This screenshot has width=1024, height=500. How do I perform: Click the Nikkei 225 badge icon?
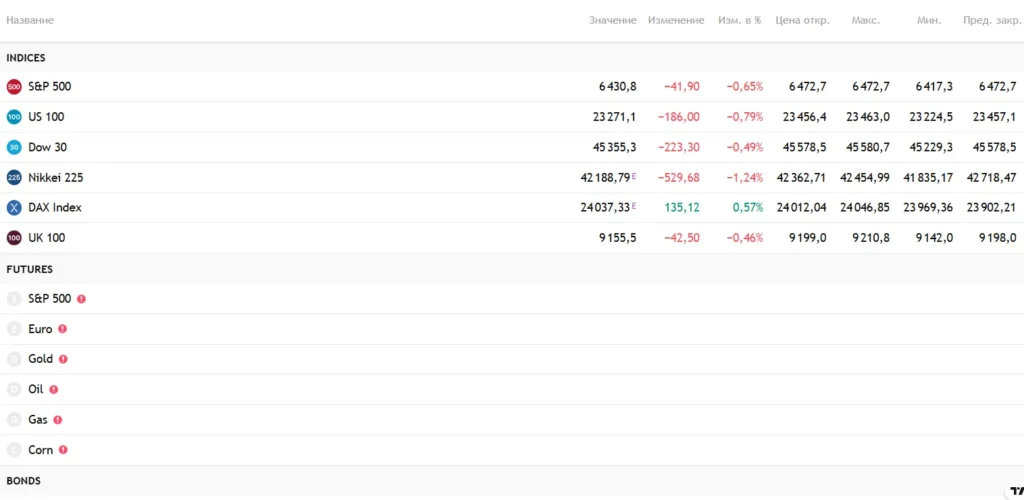coord(14,178)
